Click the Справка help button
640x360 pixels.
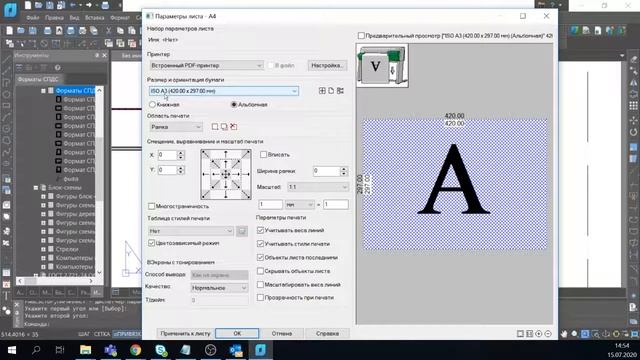(327, 333)
